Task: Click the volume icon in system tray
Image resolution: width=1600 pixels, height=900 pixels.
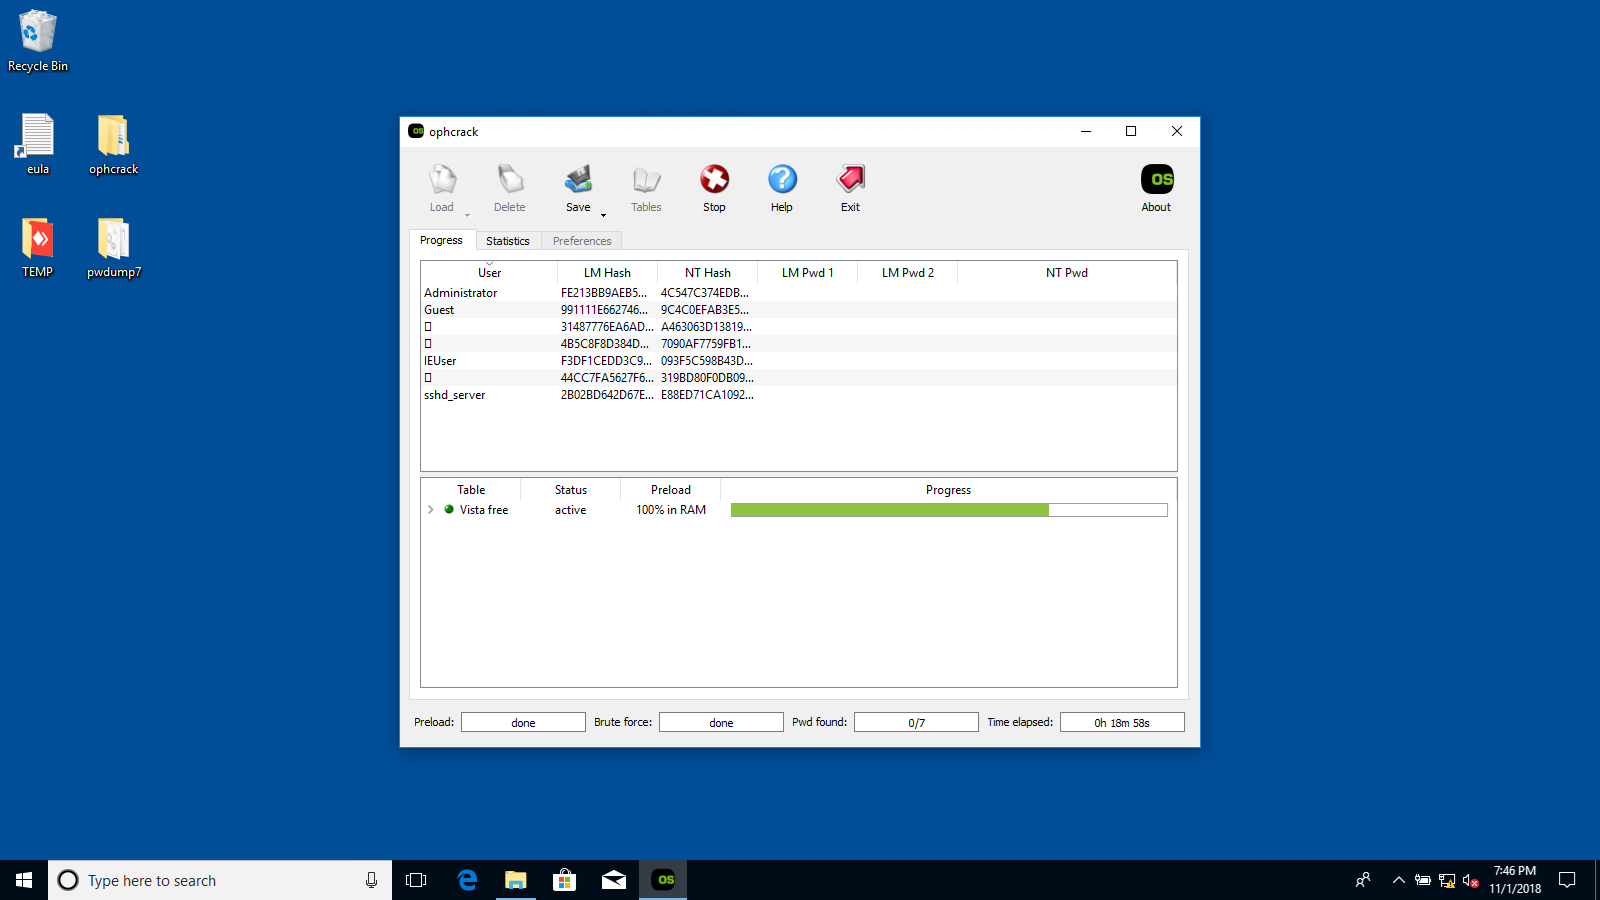Action: (1470, 880)
